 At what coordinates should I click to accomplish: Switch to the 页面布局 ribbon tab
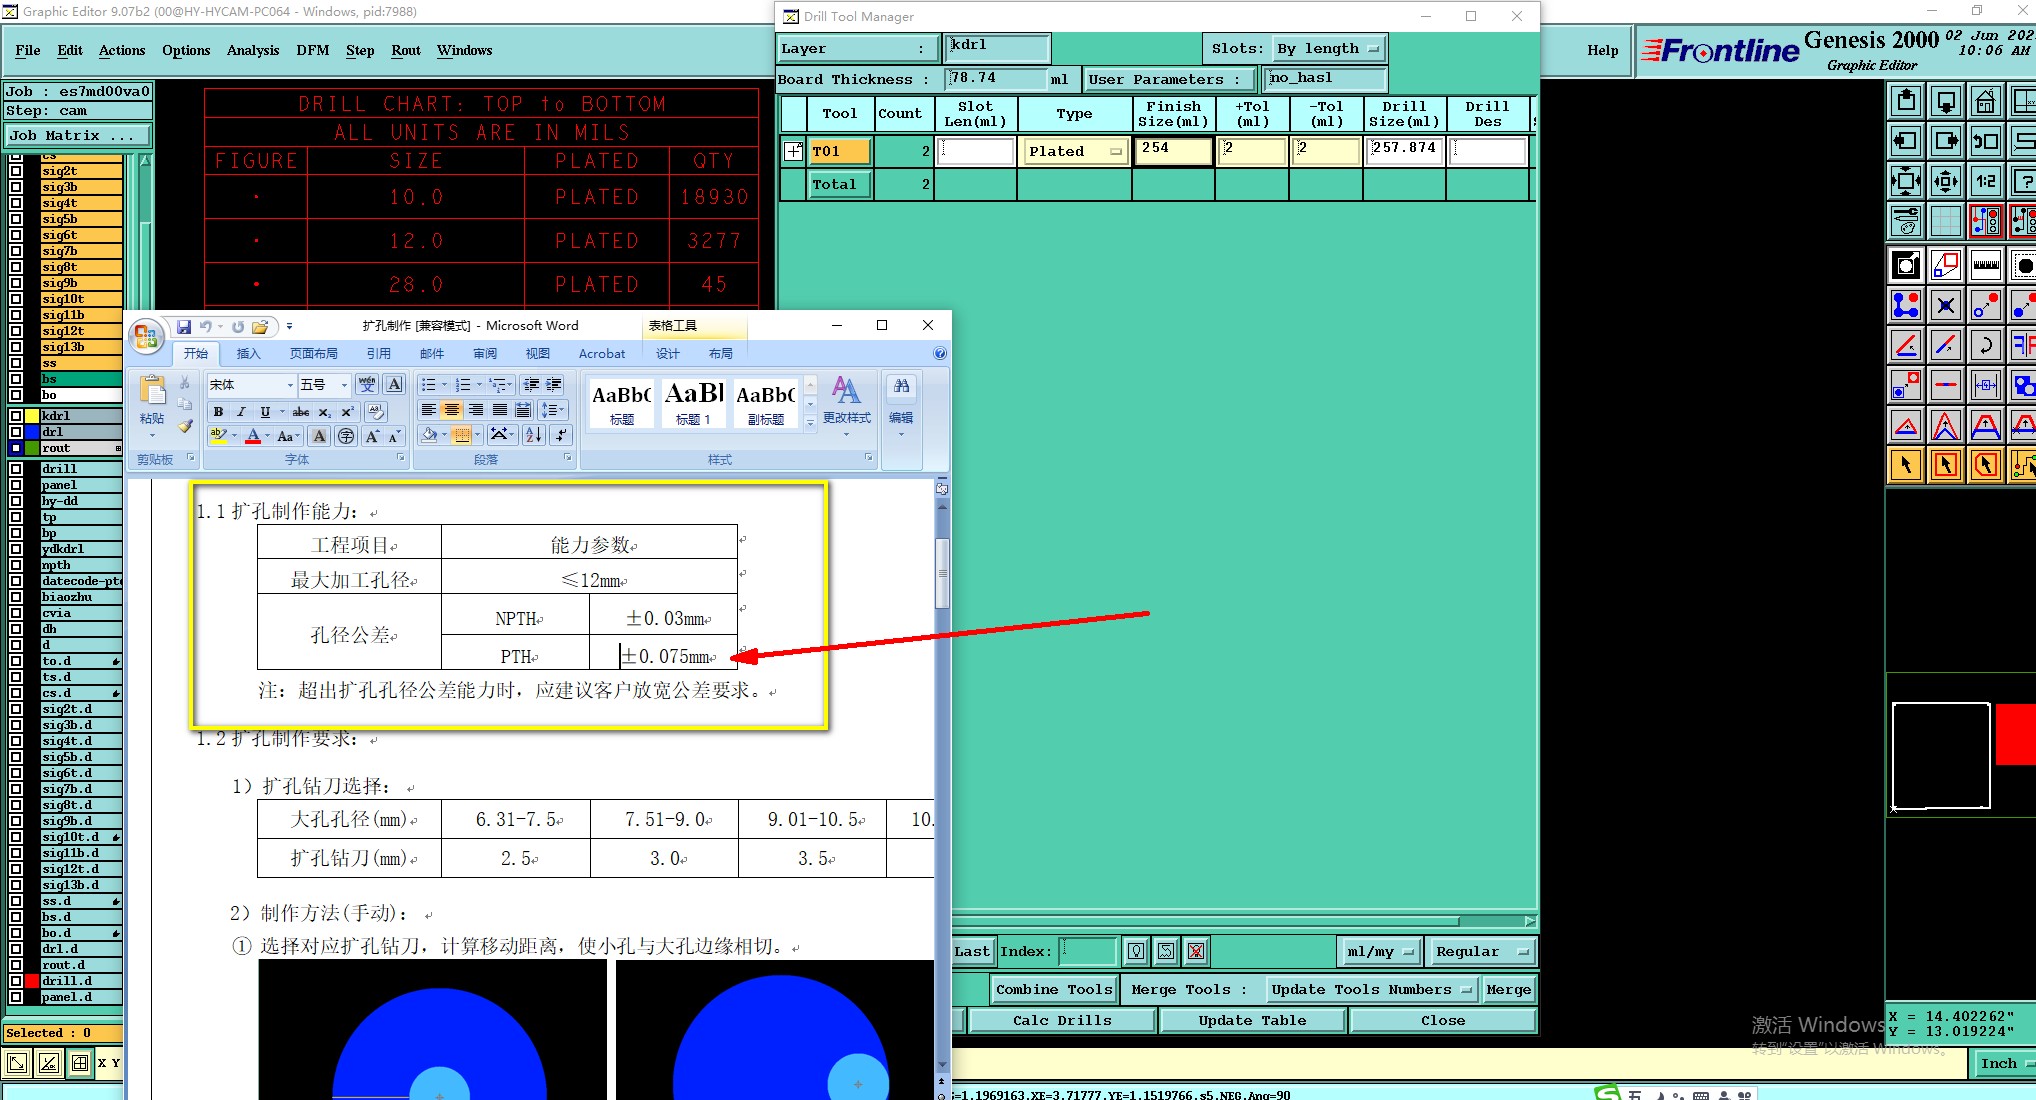tap(313, 353)
